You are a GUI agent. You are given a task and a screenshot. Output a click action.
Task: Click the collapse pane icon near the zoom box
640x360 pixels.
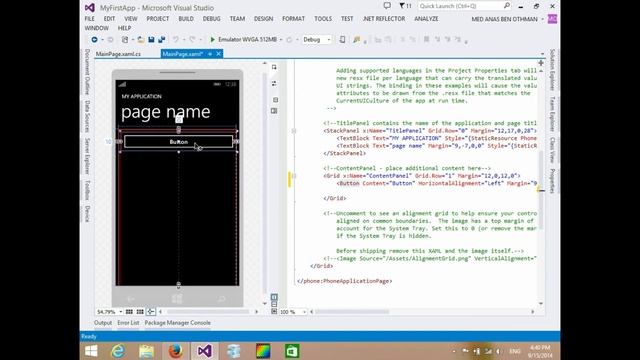pyautogui.click(x=274, y=311)
